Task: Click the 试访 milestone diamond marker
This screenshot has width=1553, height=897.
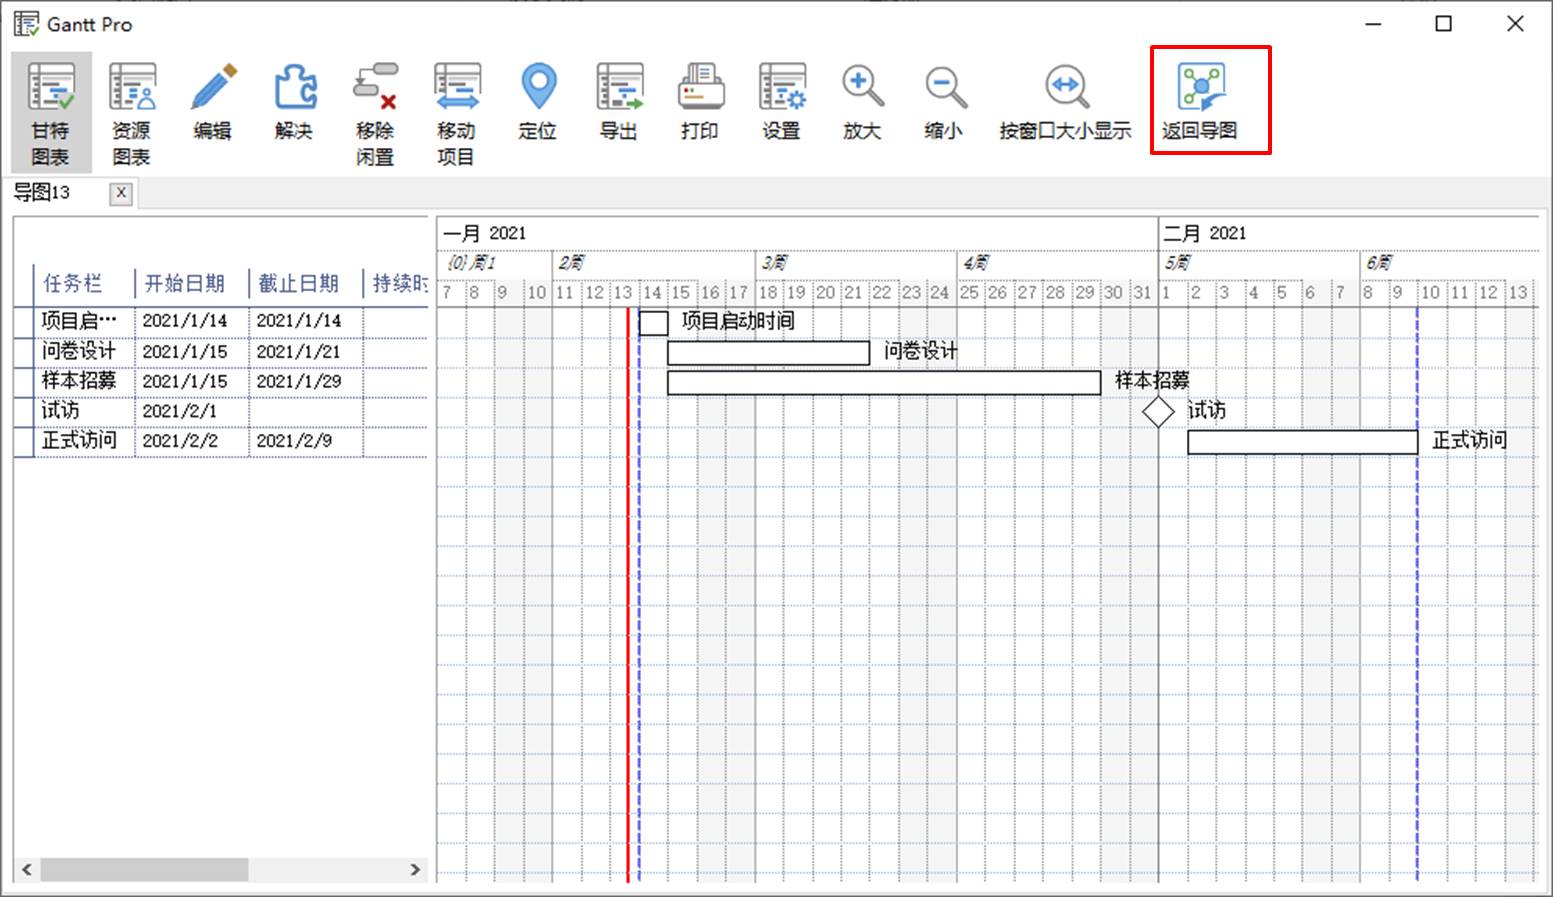Action: 1157,410
